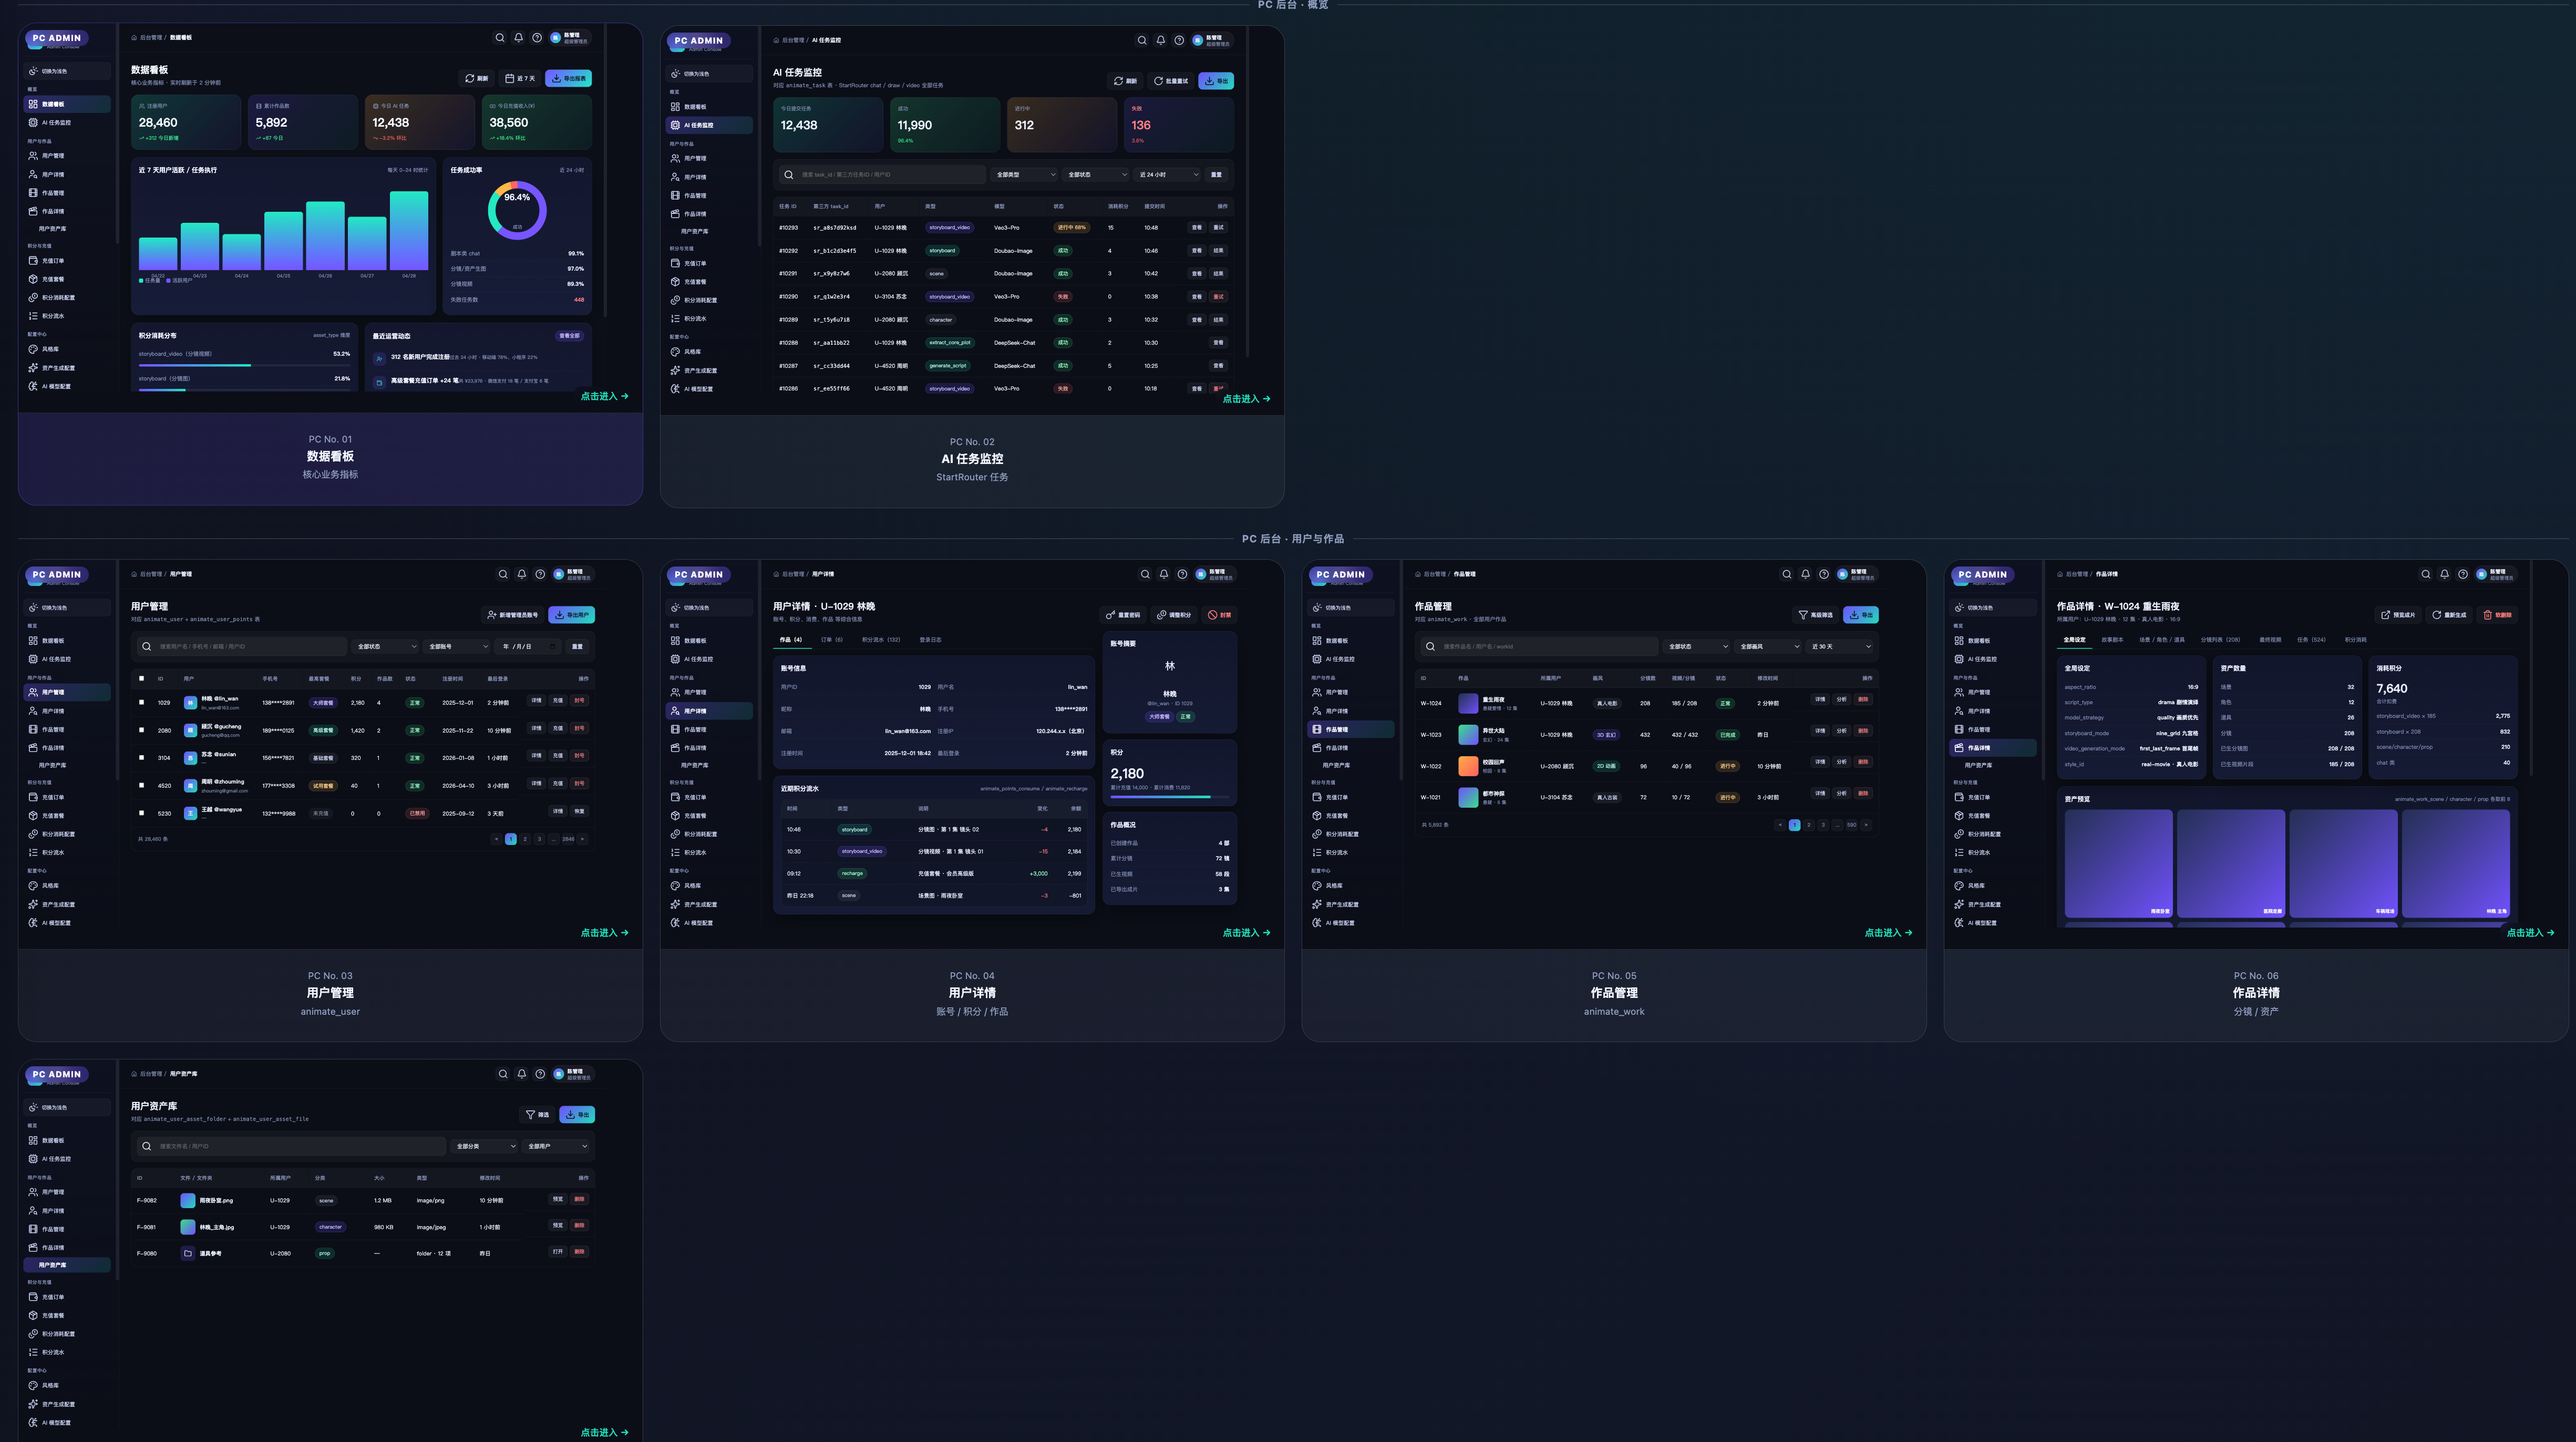Click the 积分 2,180 progress bar in 用户详情
Screen dimensions: 2576x1442
[1169, 797]
